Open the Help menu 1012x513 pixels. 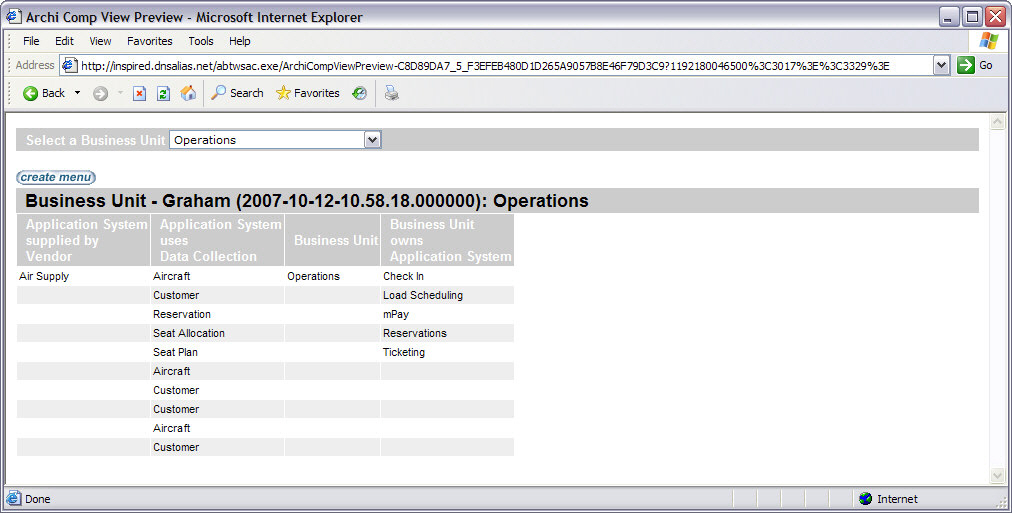(x=239, y=41)
